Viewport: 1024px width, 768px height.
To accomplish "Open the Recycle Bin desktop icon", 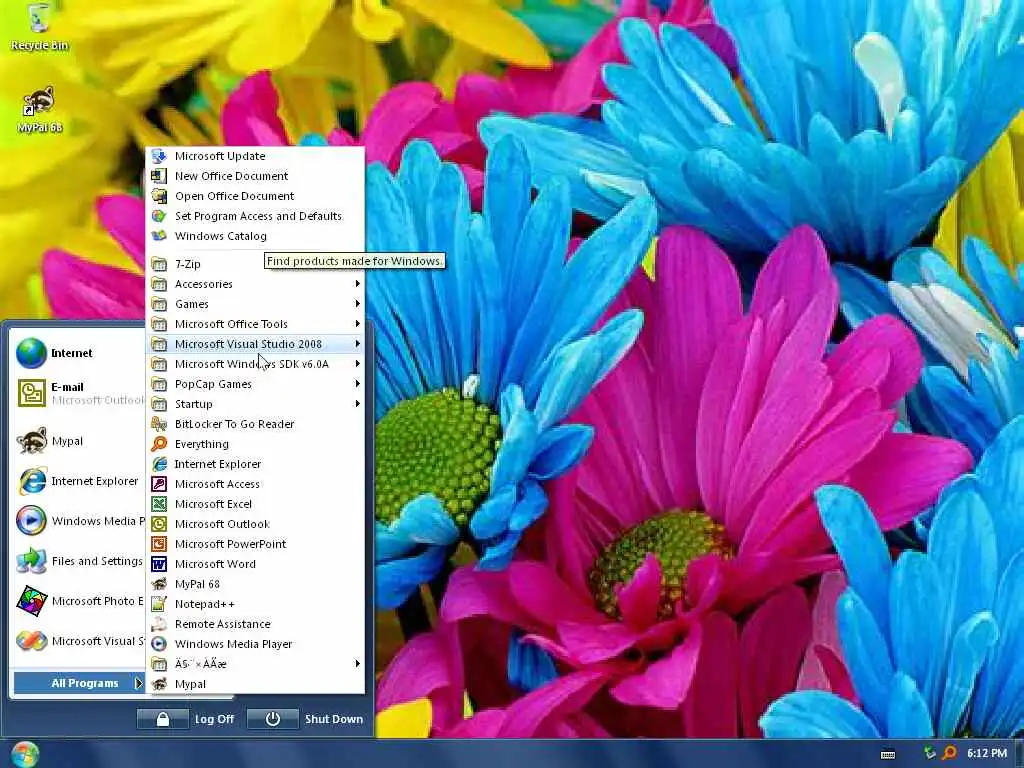I will pyautogui.click(x=39, y=26).
